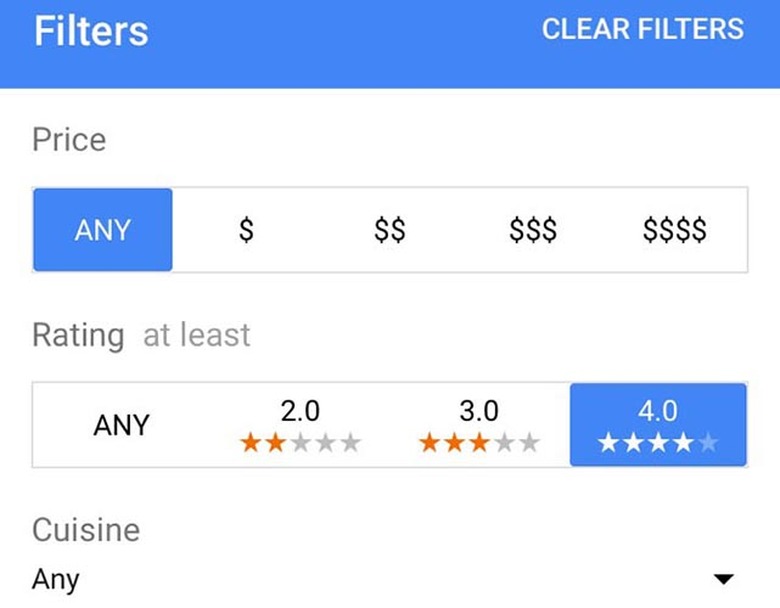Click the Price section label

(x=69, y=139)
